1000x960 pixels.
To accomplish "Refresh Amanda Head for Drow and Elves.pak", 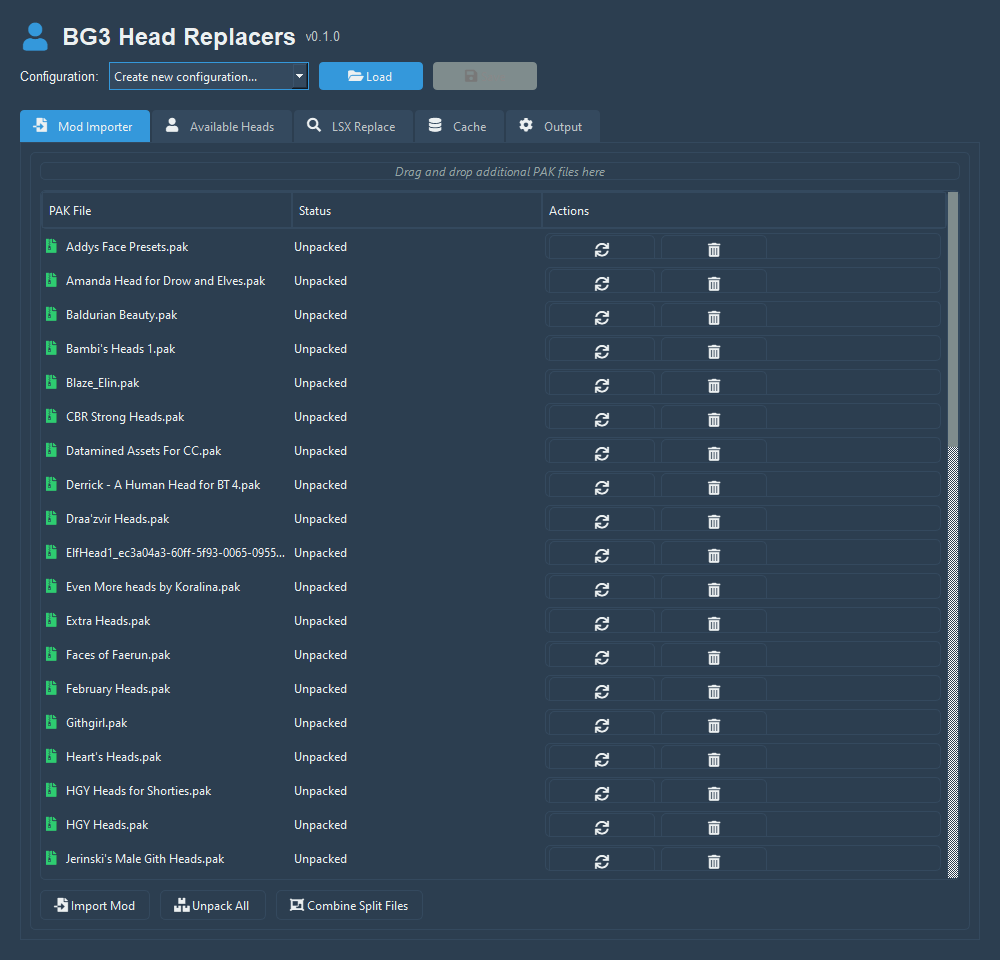I will [601, 282].
